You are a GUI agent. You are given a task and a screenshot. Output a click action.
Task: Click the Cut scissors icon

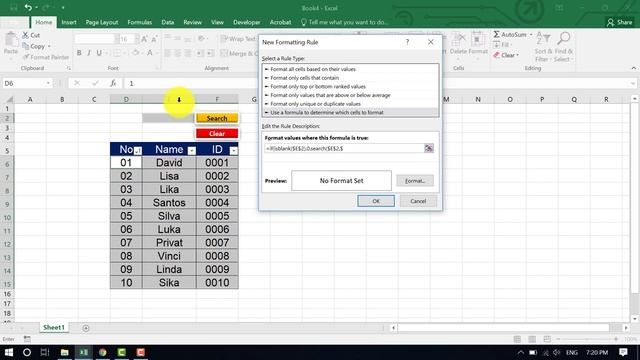25,35
